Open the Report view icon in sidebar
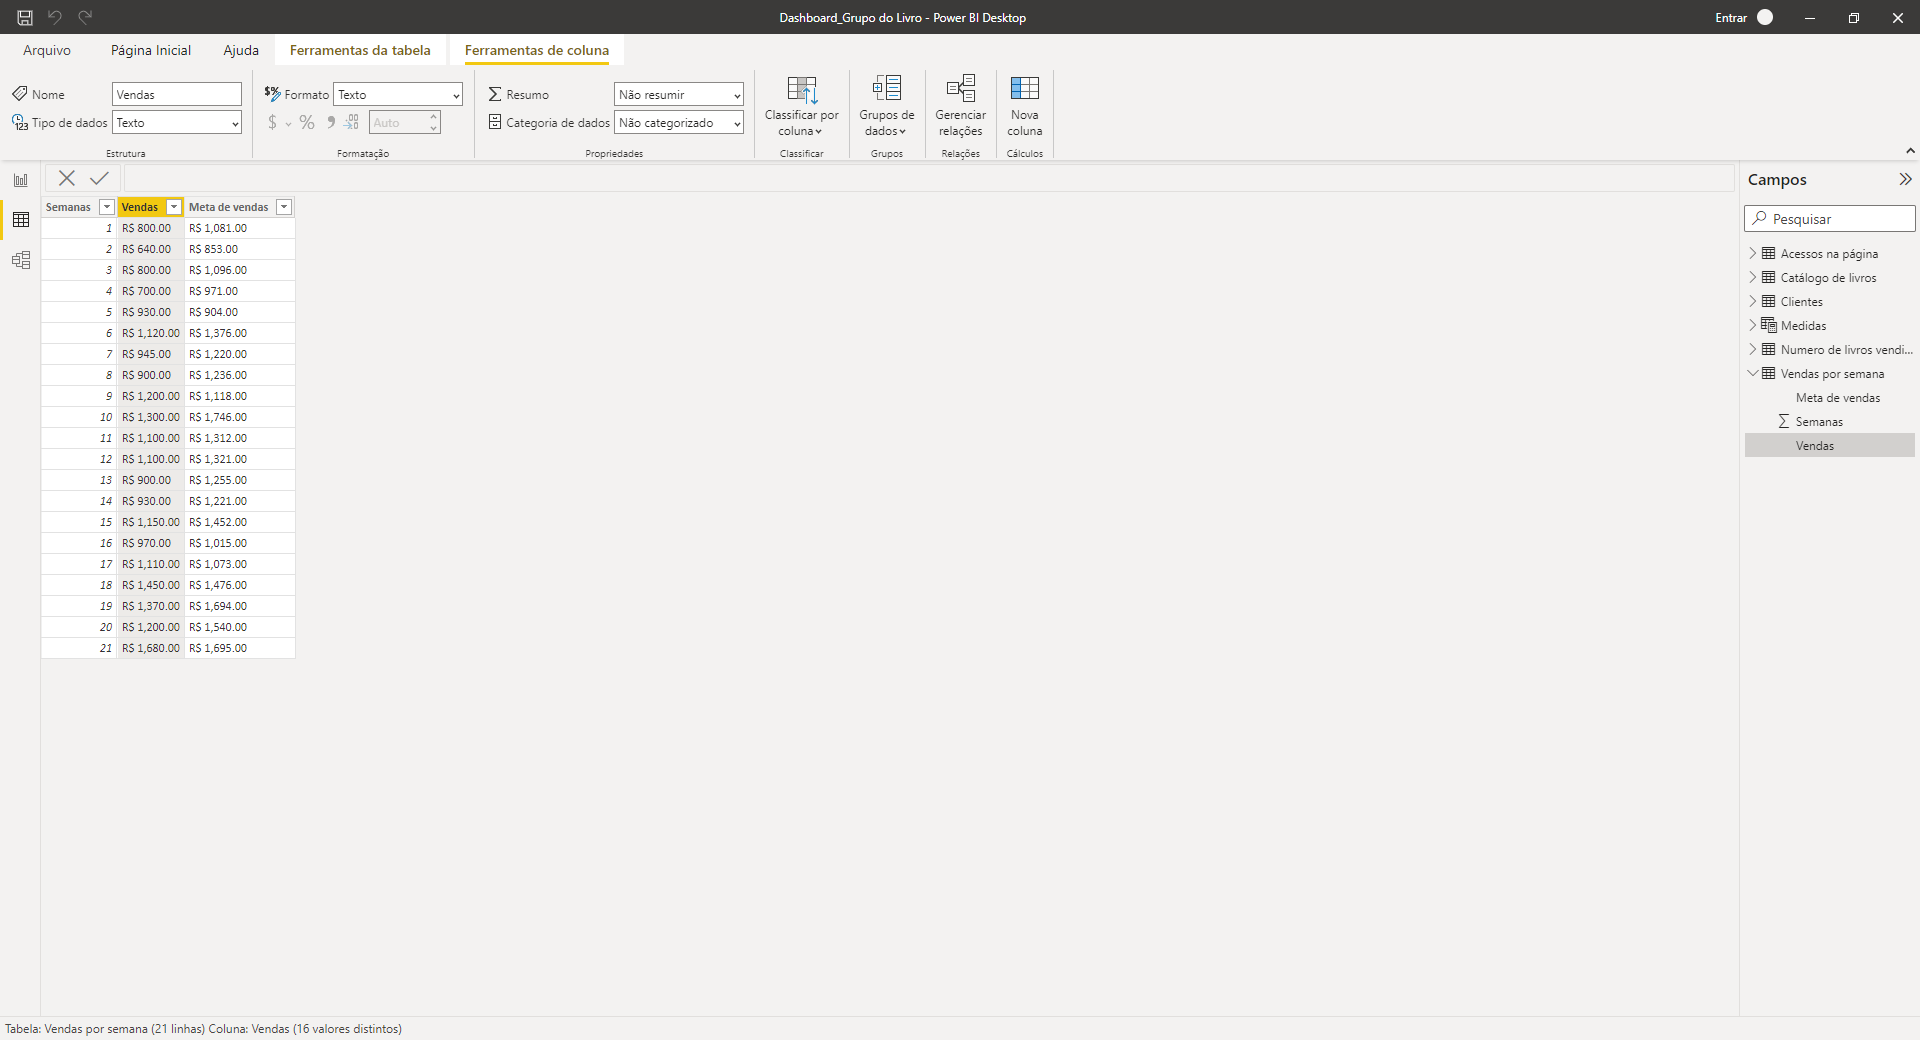The image size is (1920, 1040). tap(21, 180)
